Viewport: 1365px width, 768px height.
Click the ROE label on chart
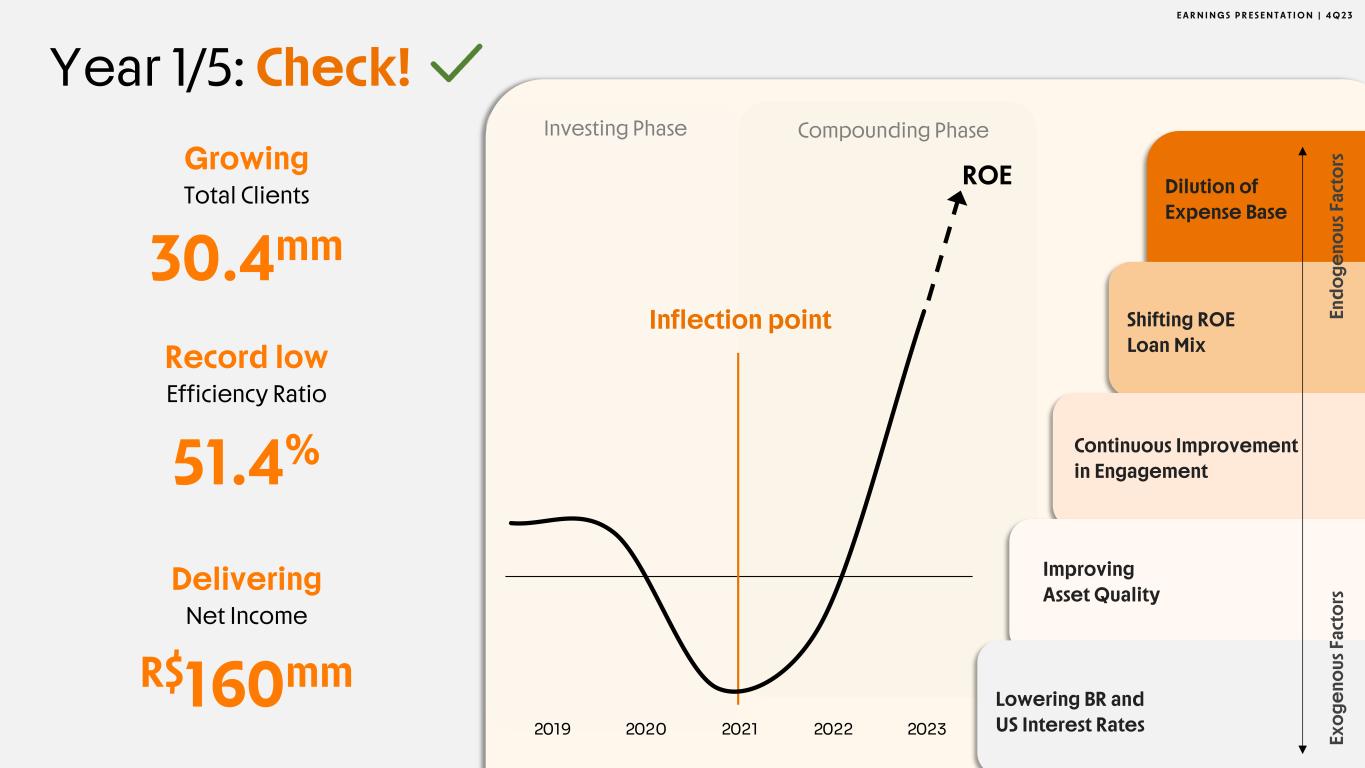click(986, 176)
